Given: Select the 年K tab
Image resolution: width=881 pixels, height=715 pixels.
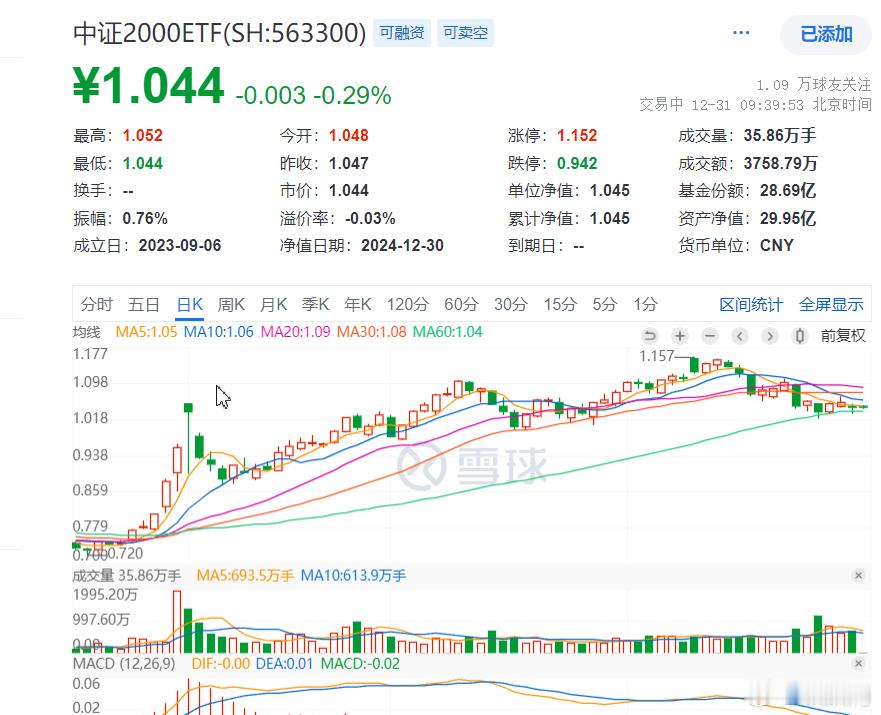Looking at the screenshot, I should (358, 304).
